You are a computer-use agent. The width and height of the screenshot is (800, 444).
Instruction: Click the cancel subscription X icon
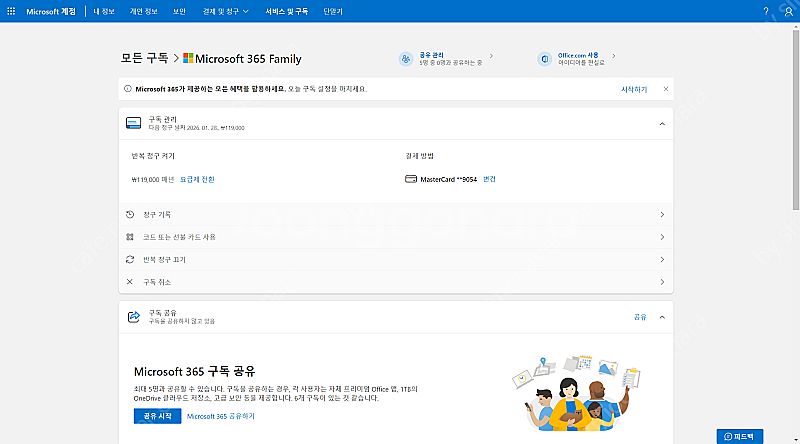click(x=130, y=282)
